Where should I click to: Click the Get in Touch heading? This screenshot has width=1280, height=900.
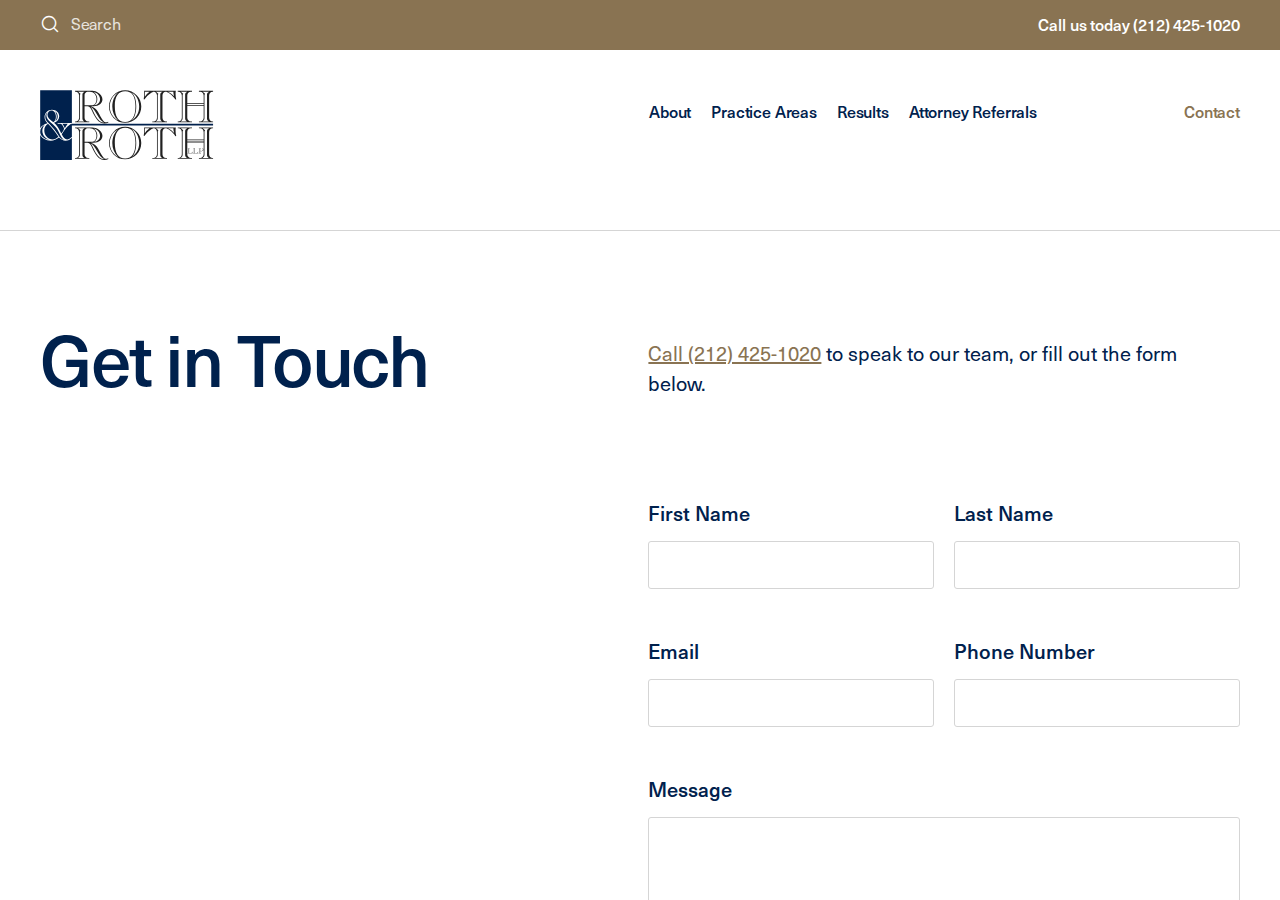coord(234,361)
